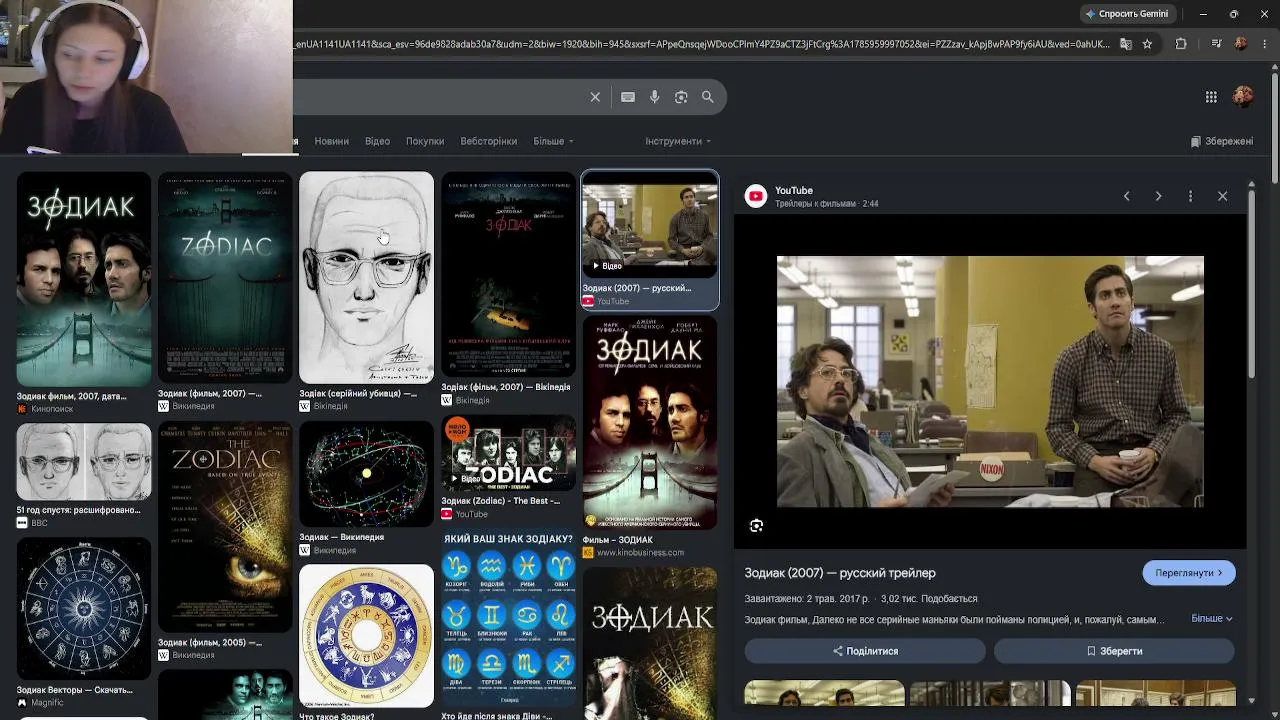Click the magnifying glass search button
Viewport: 1280px width, 720px height.
708,97
